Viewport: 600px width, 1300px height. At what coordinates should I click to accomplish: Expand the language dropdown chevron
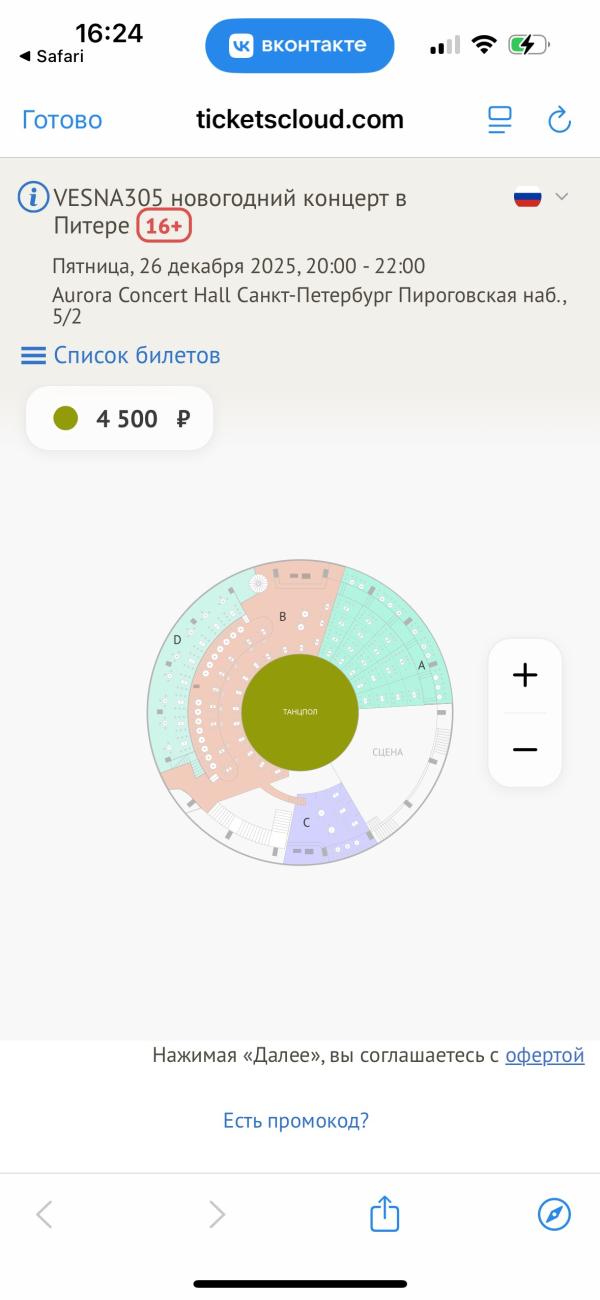click(562, 196)
